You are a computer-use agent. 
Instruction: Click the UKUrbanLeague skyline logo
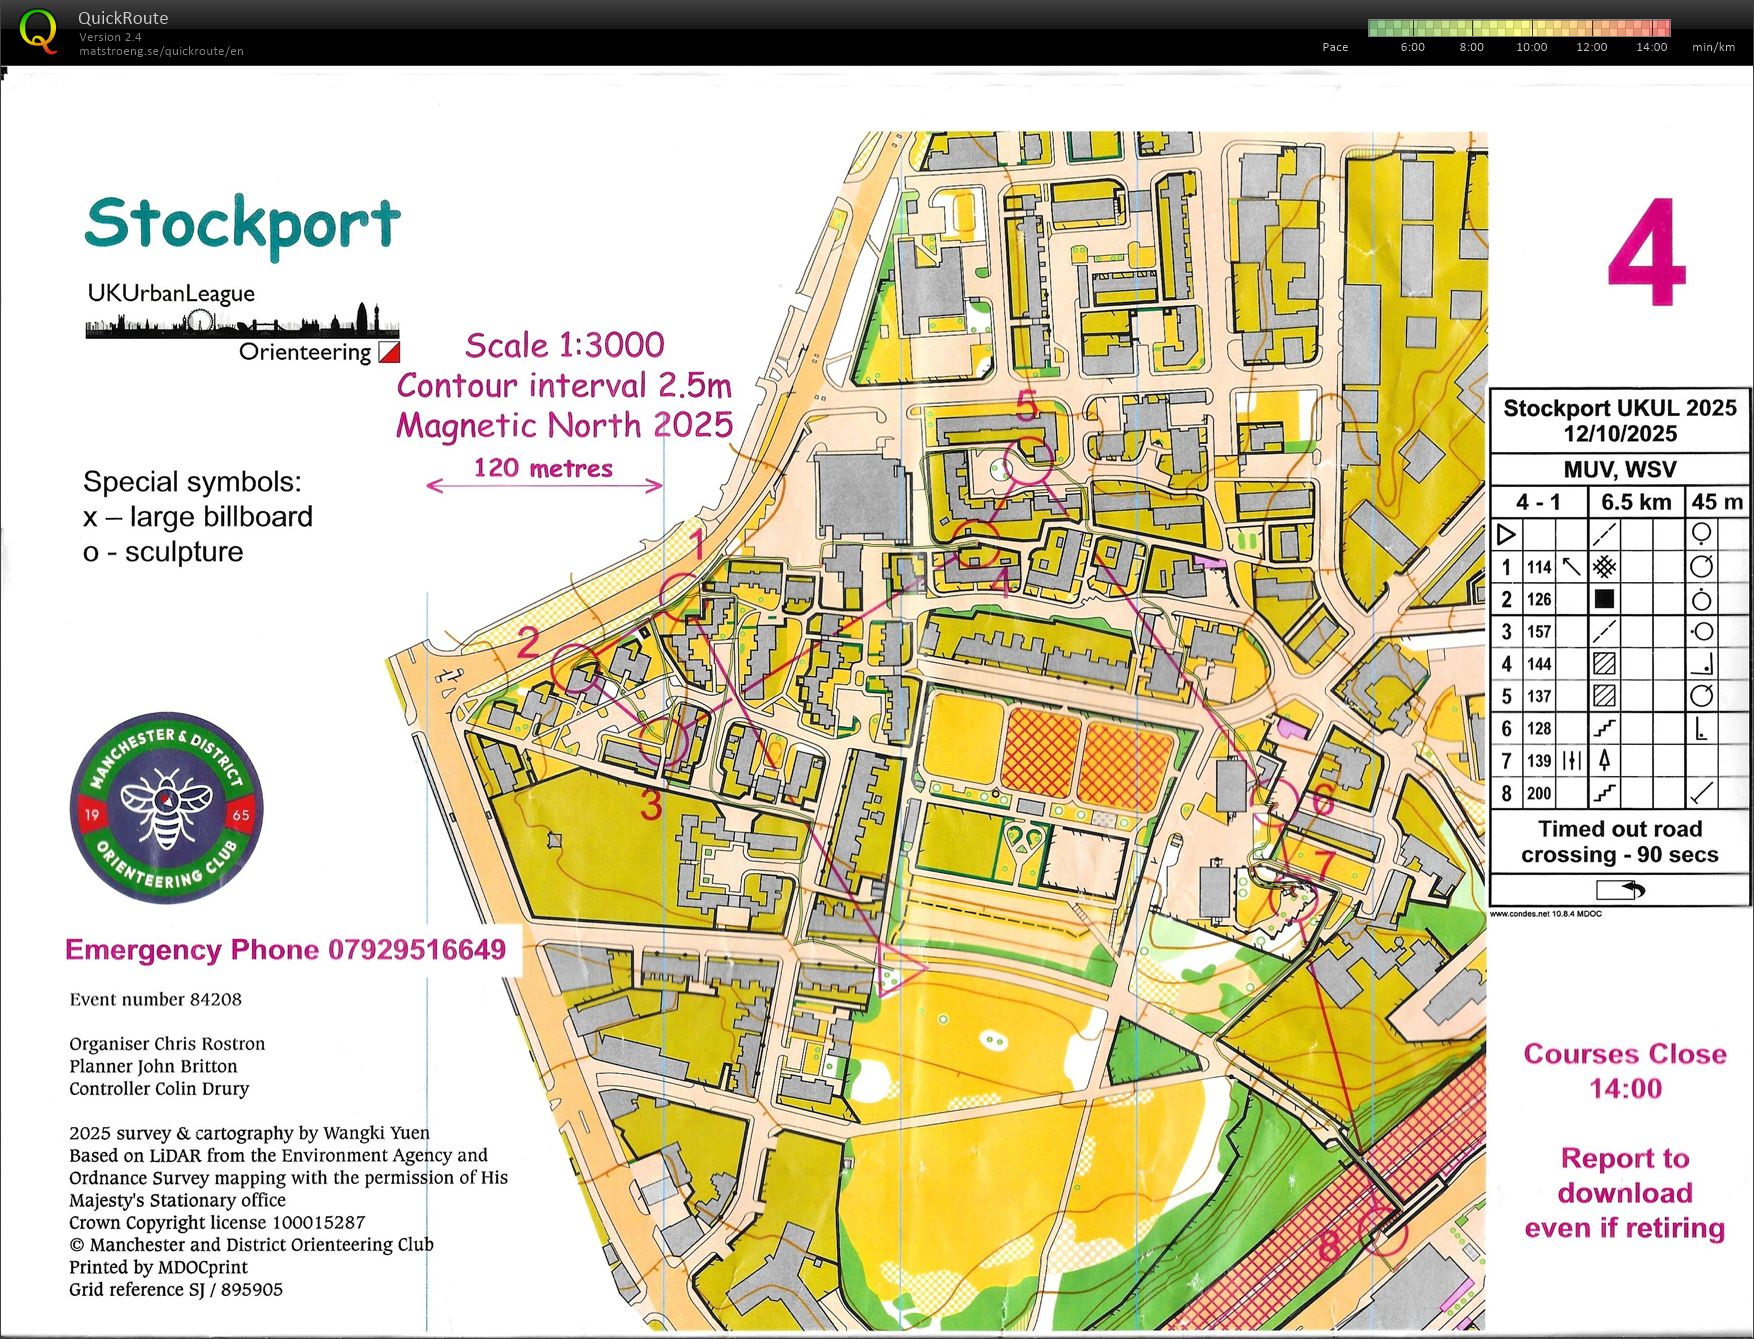click(242, 322)
